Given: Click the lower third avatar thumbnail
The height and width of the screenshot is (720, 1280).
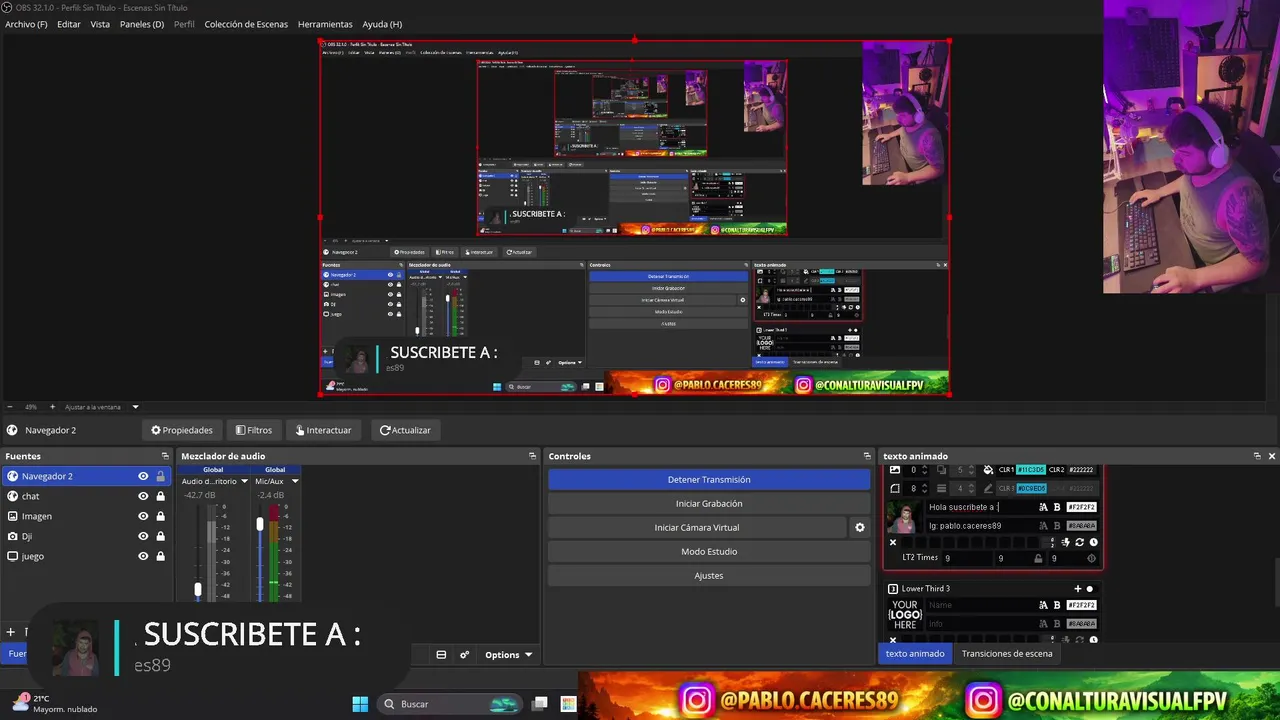Looking at the screenshot, I should [905, 517].
